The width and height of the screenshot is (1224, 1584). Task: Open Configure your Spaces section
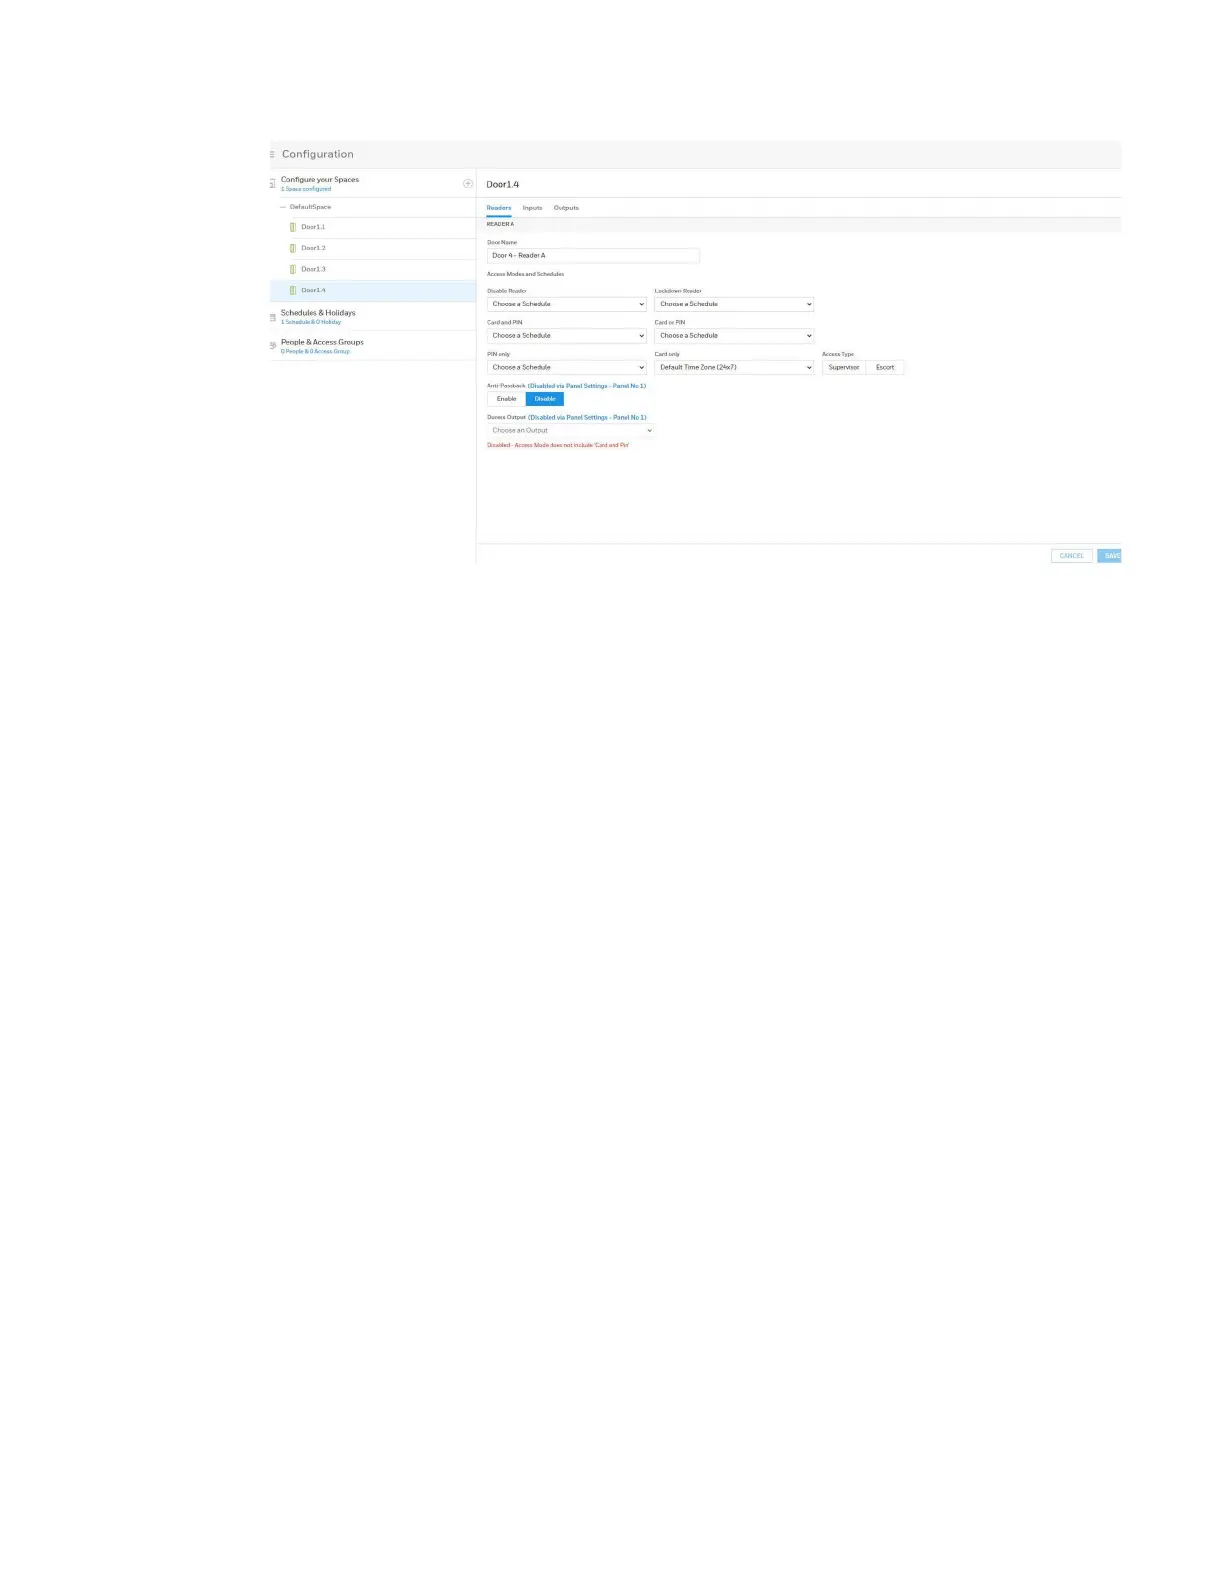[x=320, y=180]
